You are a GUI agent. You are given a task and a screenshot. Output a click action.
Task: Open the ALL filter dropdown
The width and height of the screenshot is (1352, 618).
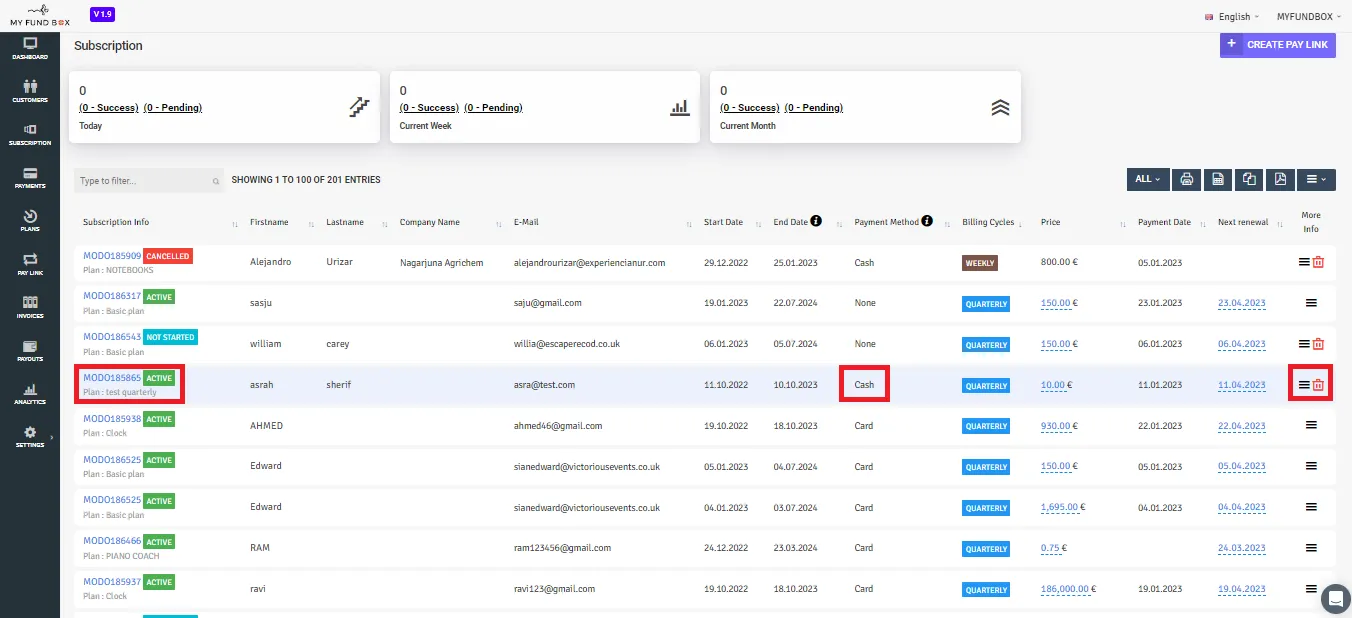(1147, 179)
